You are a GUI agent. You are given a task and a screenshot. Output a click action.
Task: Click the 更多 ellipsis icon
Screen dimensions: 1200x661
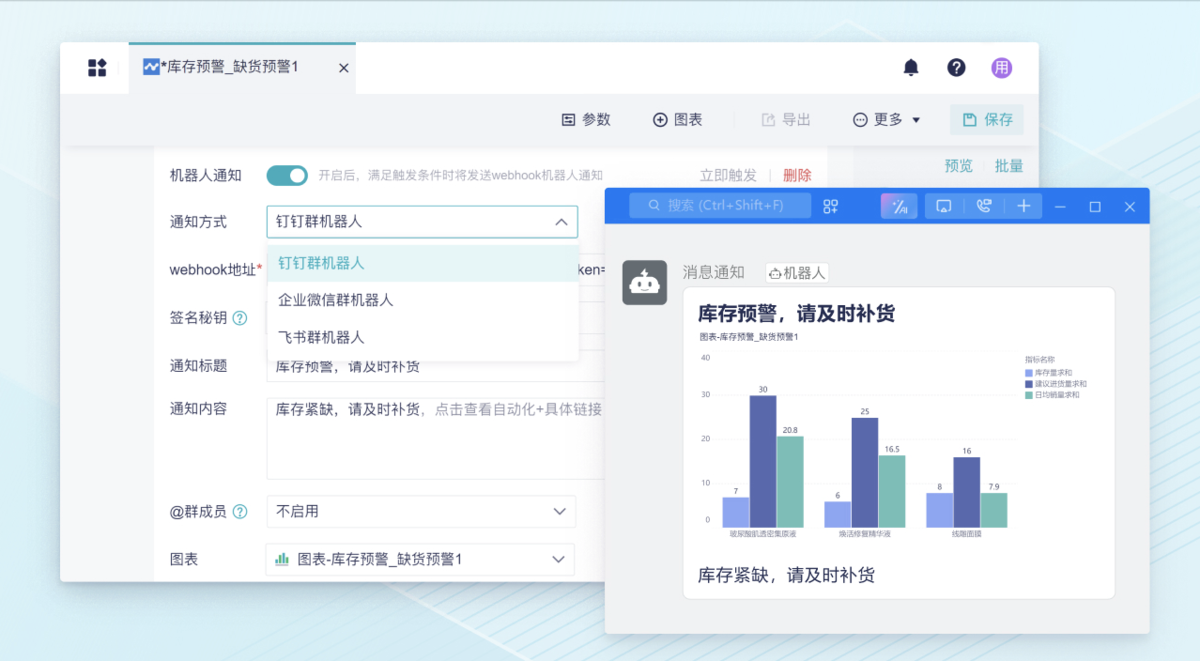click(x=858, y=119)
